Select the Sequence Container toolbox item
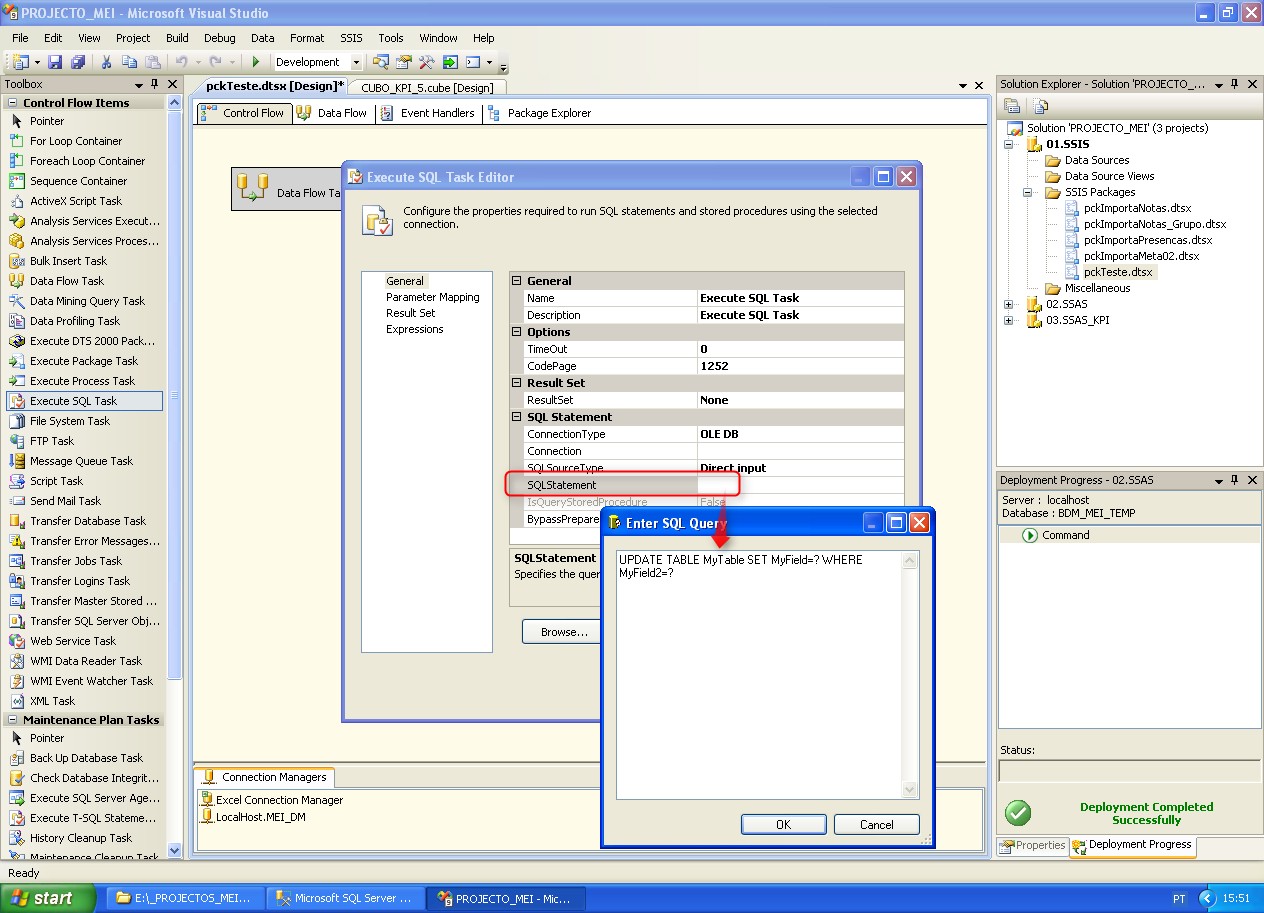The image size is (1264, 913). click(83, 181)
